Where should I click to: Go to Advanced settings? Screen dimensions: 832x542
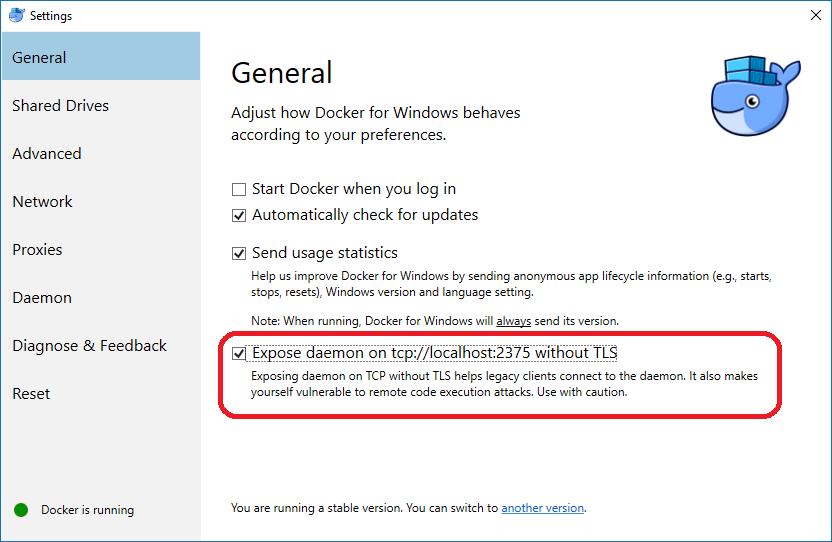47,154
